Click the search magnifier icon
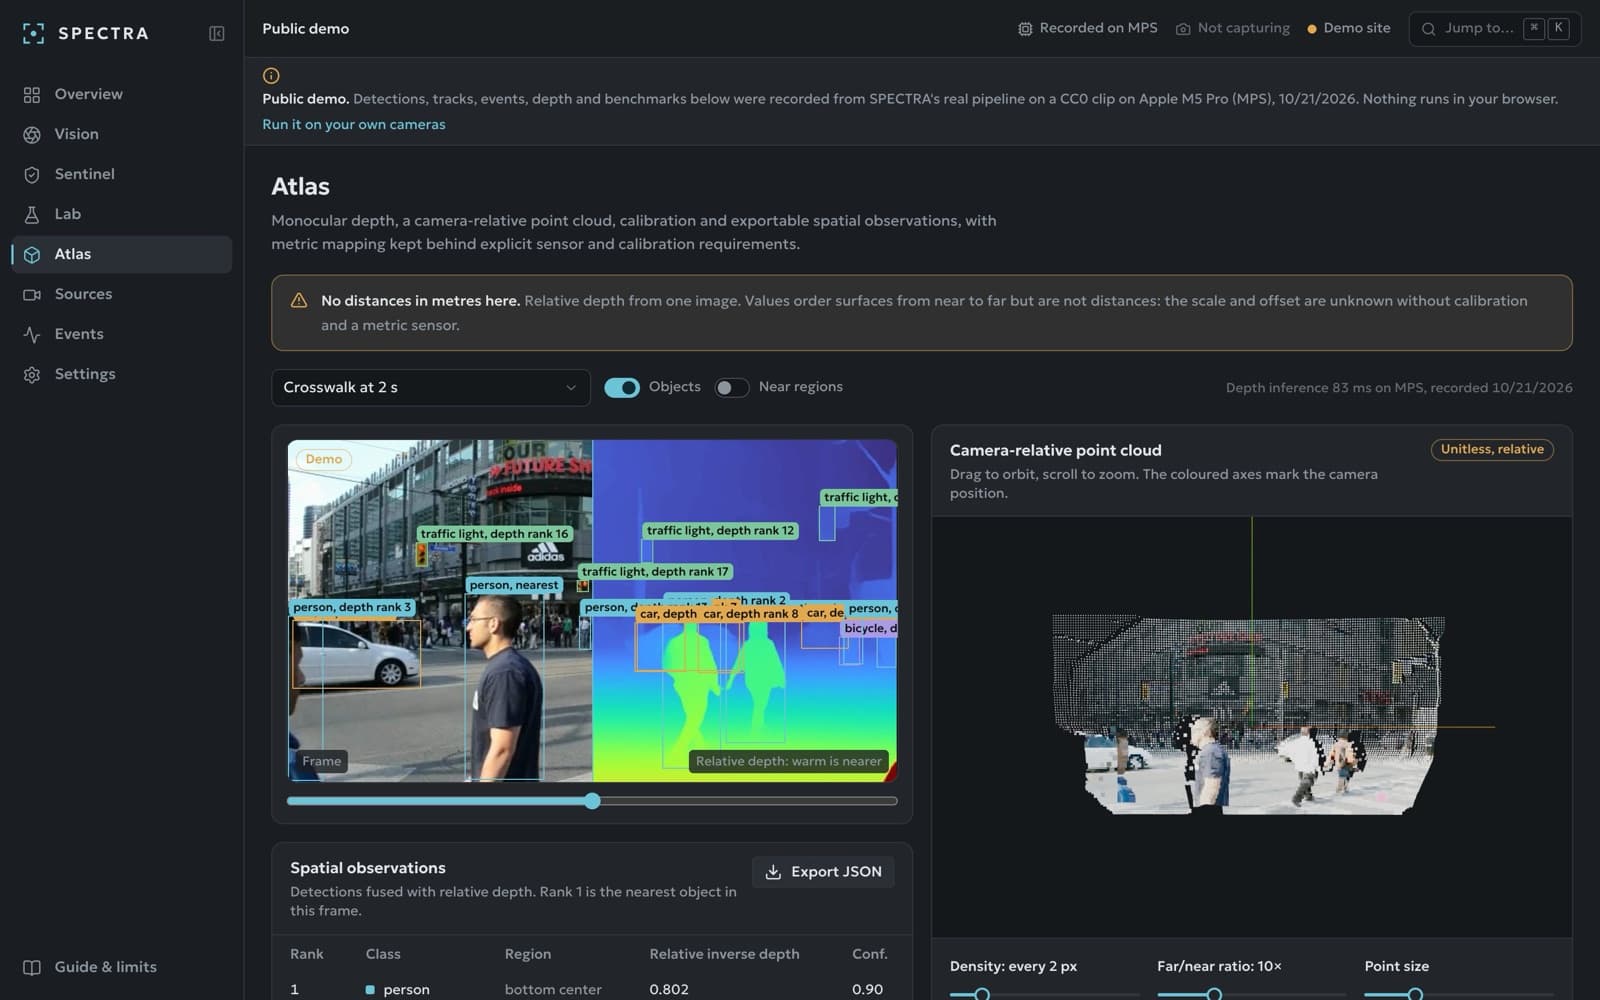Viewport: 1600px width, 1000px height. pyautogui.click(x=1428, y=29)
